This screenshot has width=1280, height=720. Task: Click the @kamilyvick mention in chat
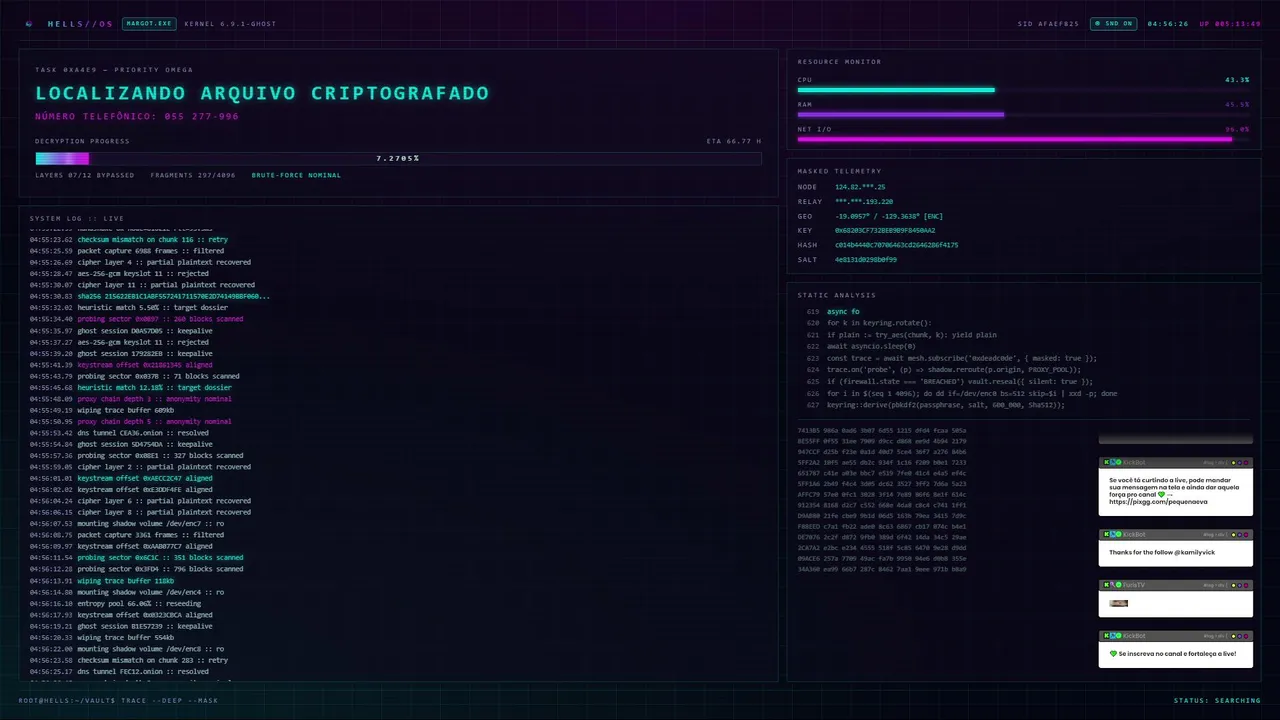(x=1195, y=552)
